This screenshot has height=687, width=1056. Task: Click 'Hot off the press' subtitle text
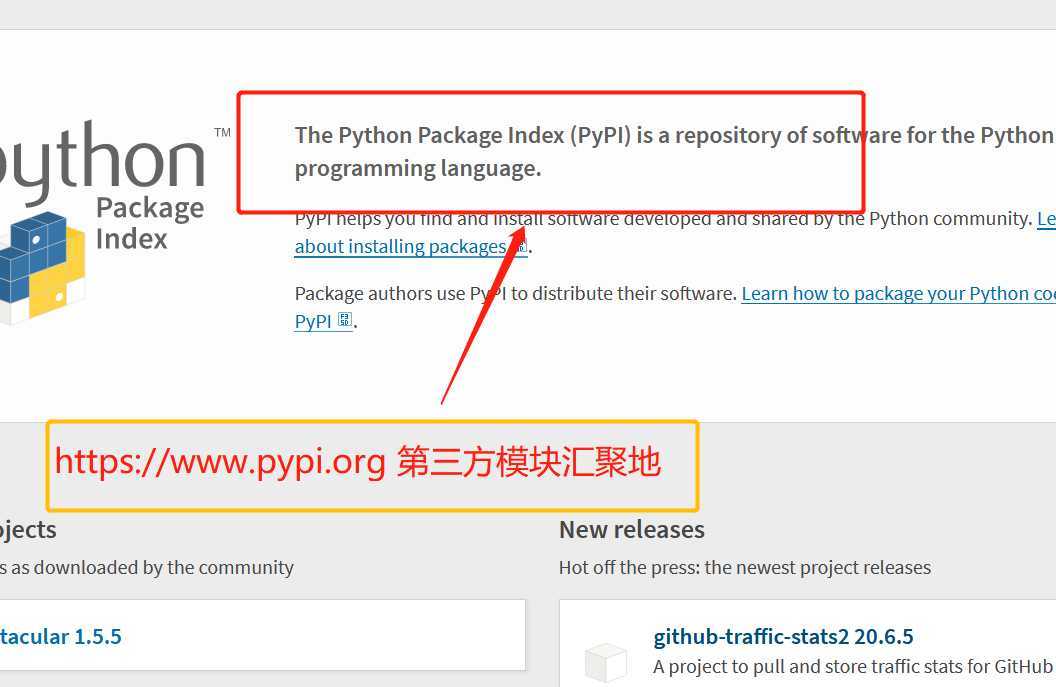745,568
